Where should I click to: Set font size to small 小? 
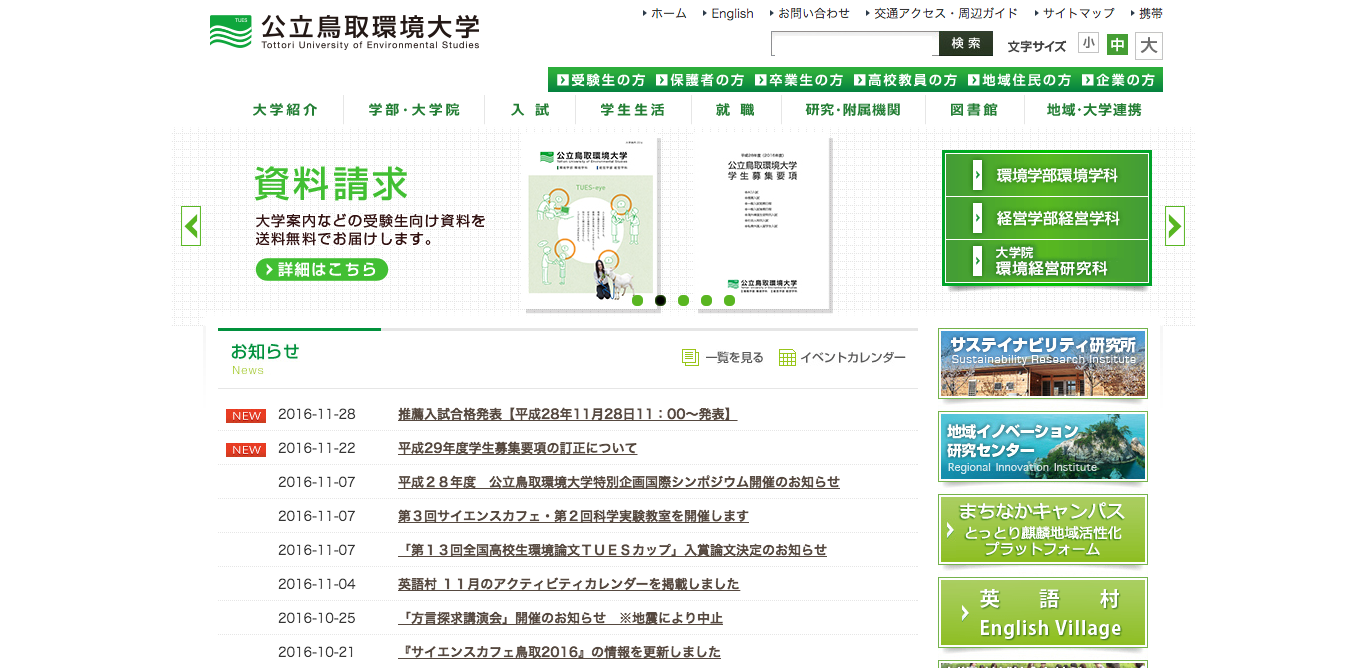1088,43
